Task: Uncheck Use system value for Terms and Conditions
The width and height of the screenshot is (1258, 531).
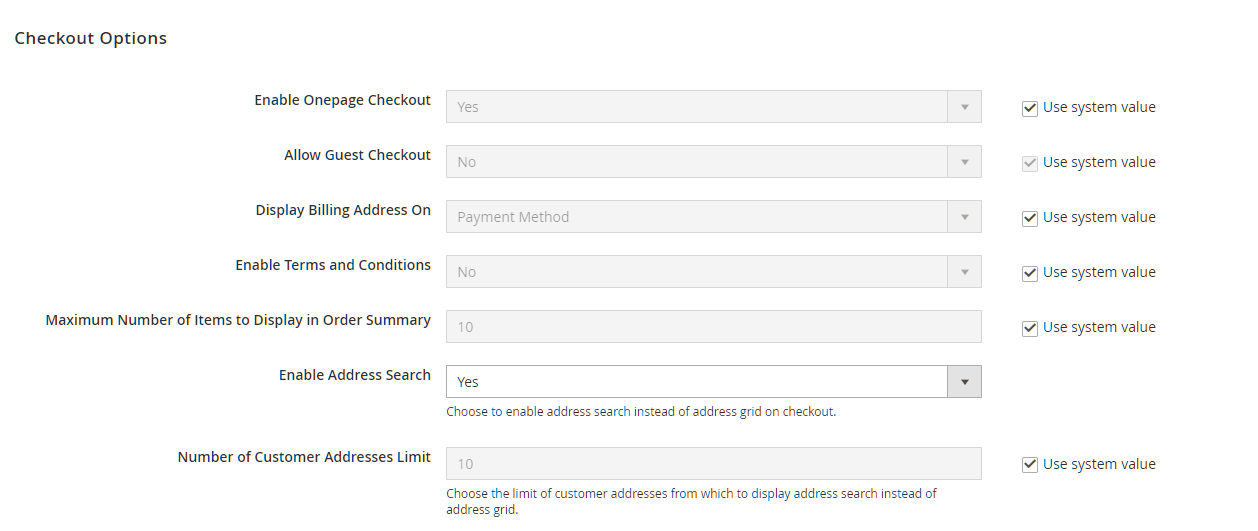Action: pyautogui.click(x=1030, y=273)
